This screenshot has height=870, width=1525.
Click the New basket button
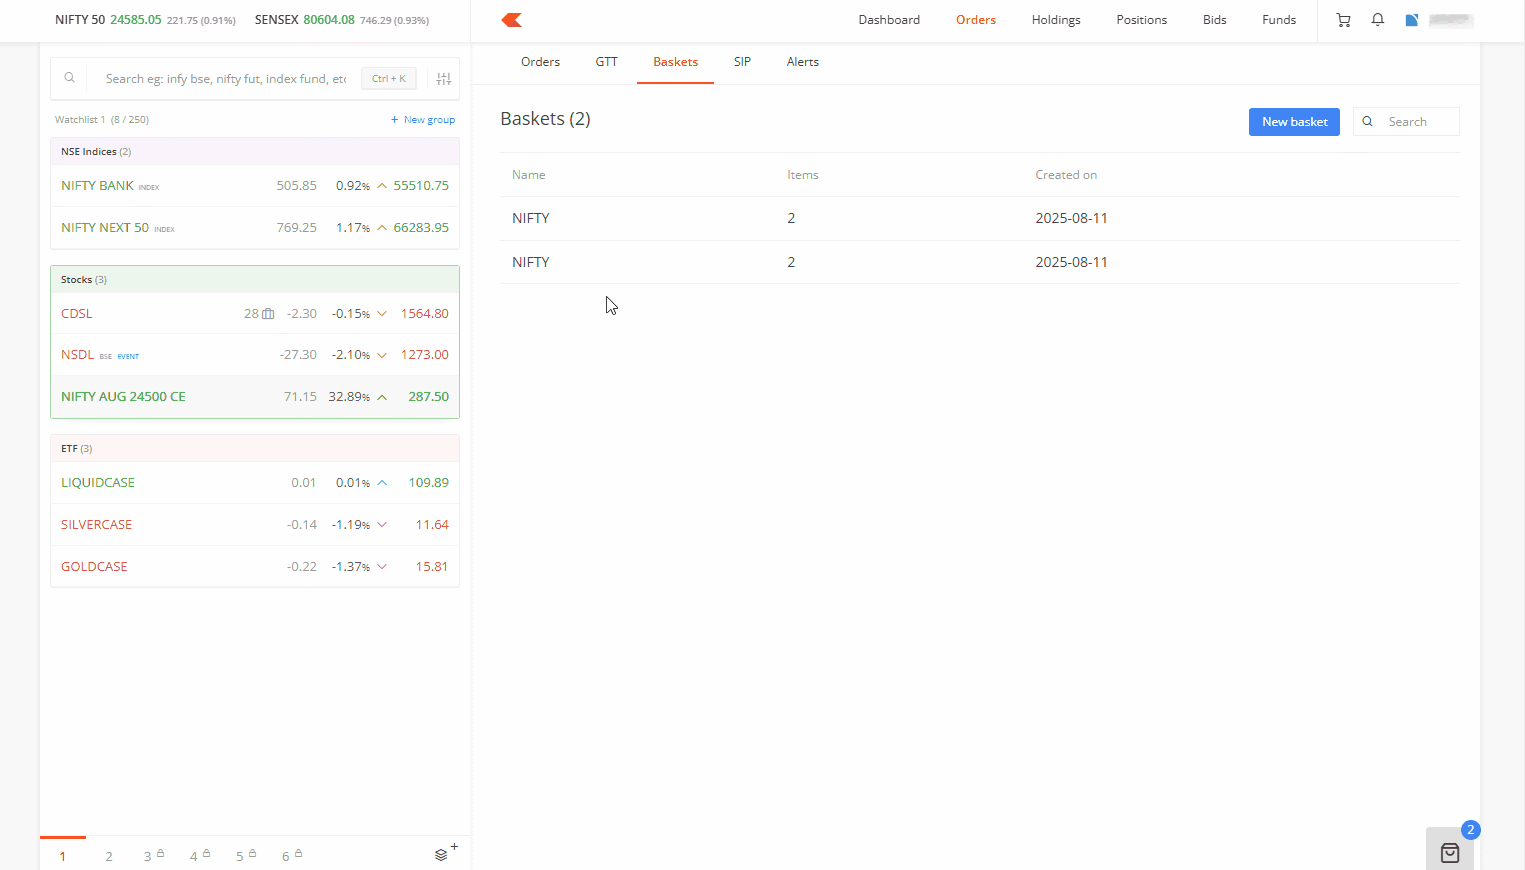click(1294, 122)
